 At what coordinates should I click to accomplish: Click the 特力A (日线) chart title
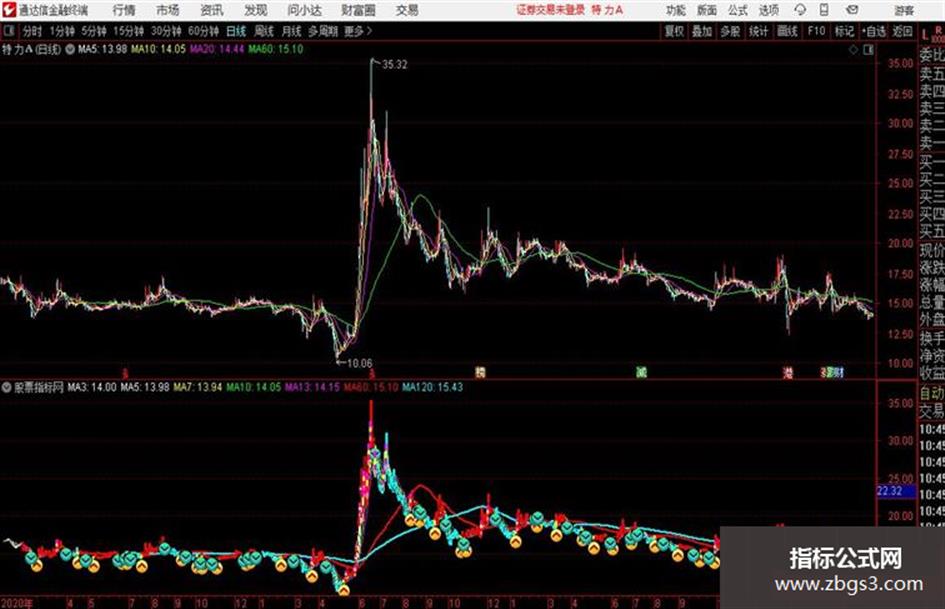pyautogui.click(x=31, y=49)
